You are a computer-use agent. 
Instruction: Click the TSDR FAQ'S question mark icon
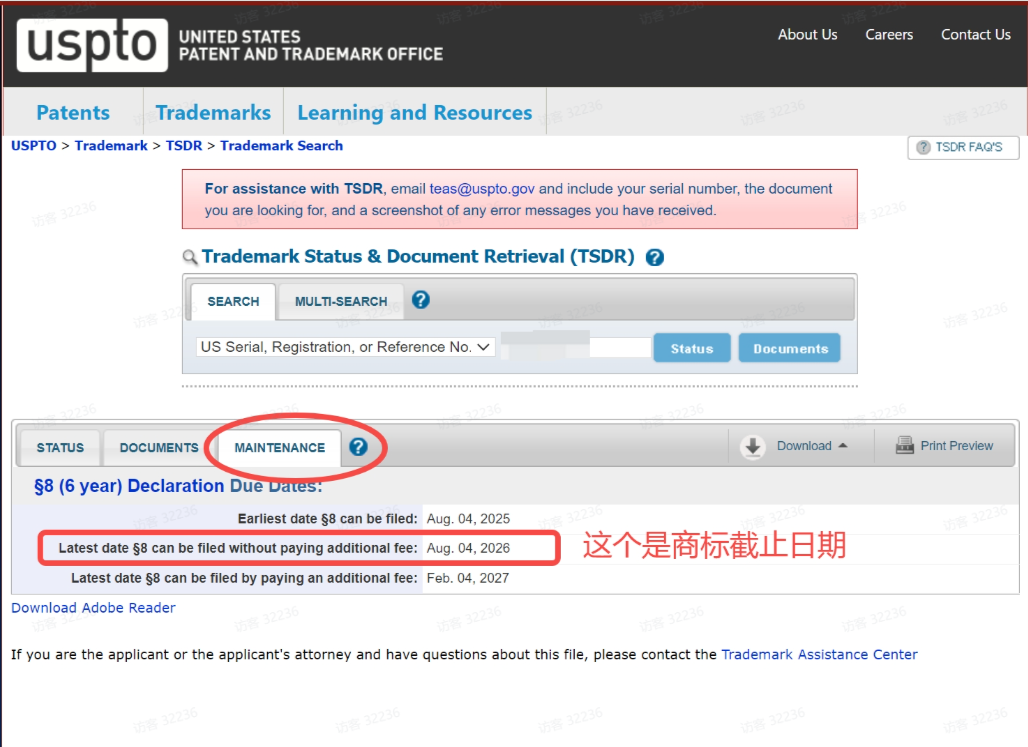coord(923,148)
